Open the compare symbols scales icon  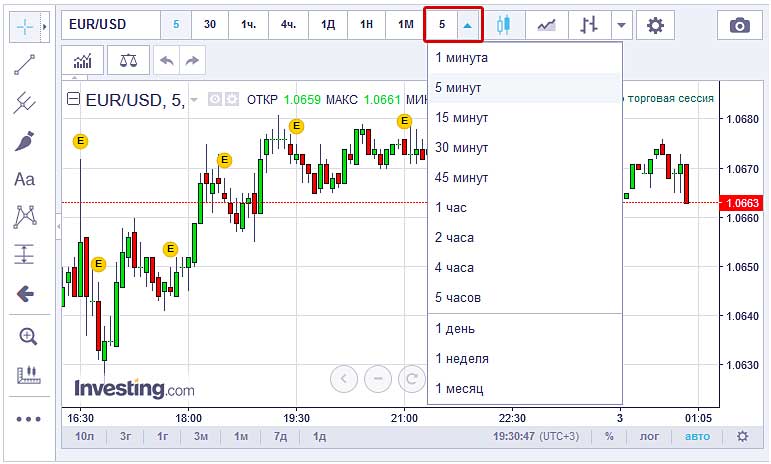point(129,60)
